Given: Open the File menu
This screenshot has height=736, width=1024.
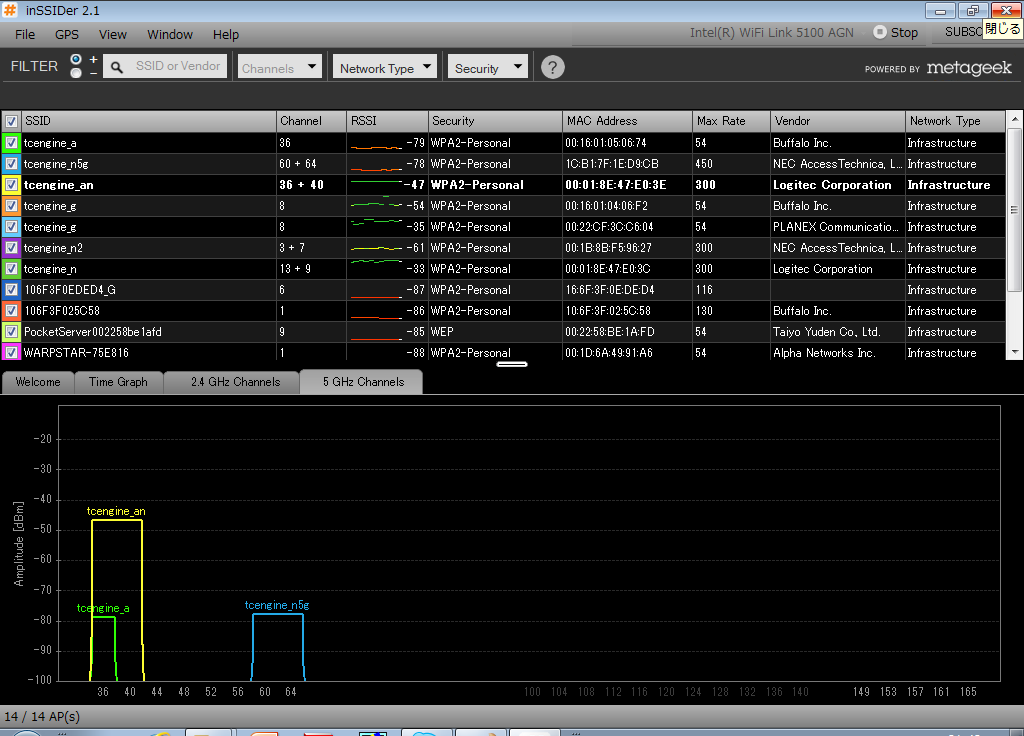Looking at the screenshot, I should pyautogui.click(x=25, y=35).
